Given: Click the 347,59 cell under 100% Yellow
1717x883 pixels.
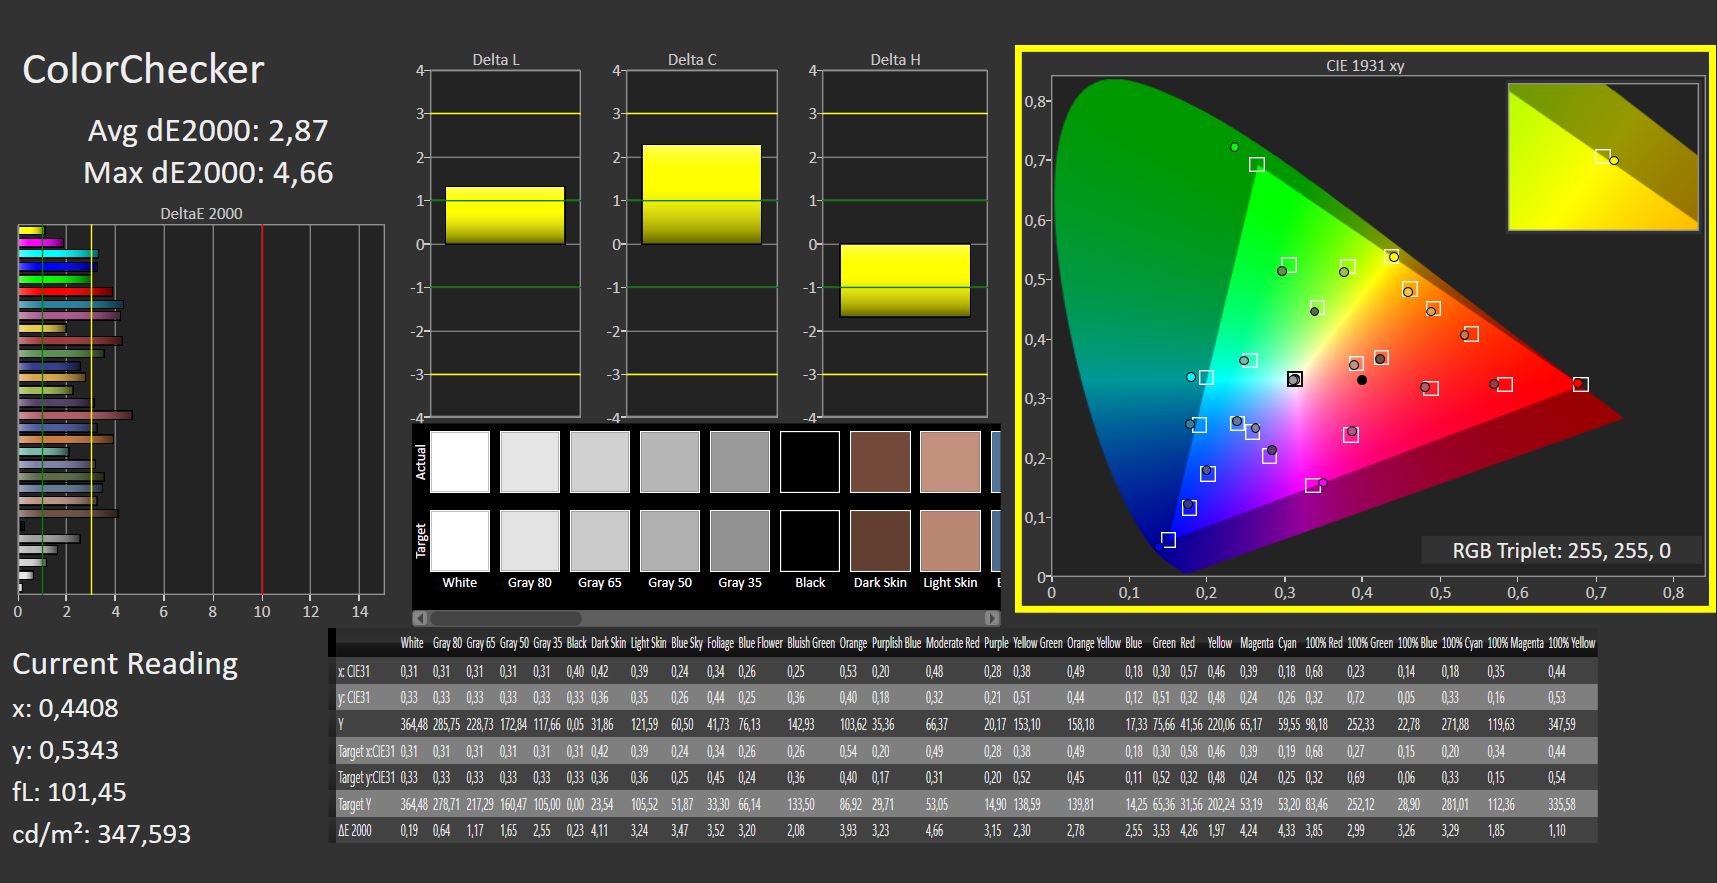Looking at the screenshot, I should 1561,724.
